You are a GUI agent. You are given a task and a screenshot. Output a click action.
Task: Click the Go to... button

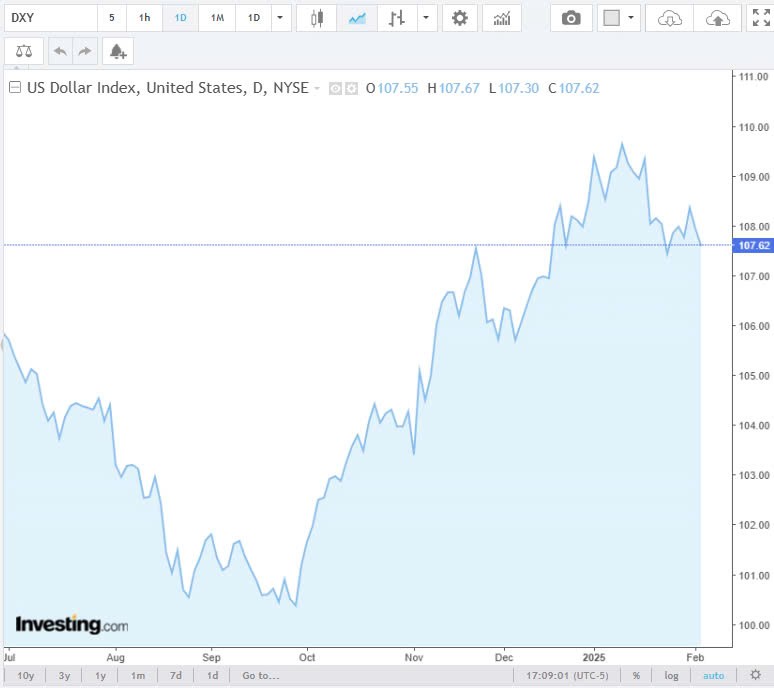pos(260,675)
